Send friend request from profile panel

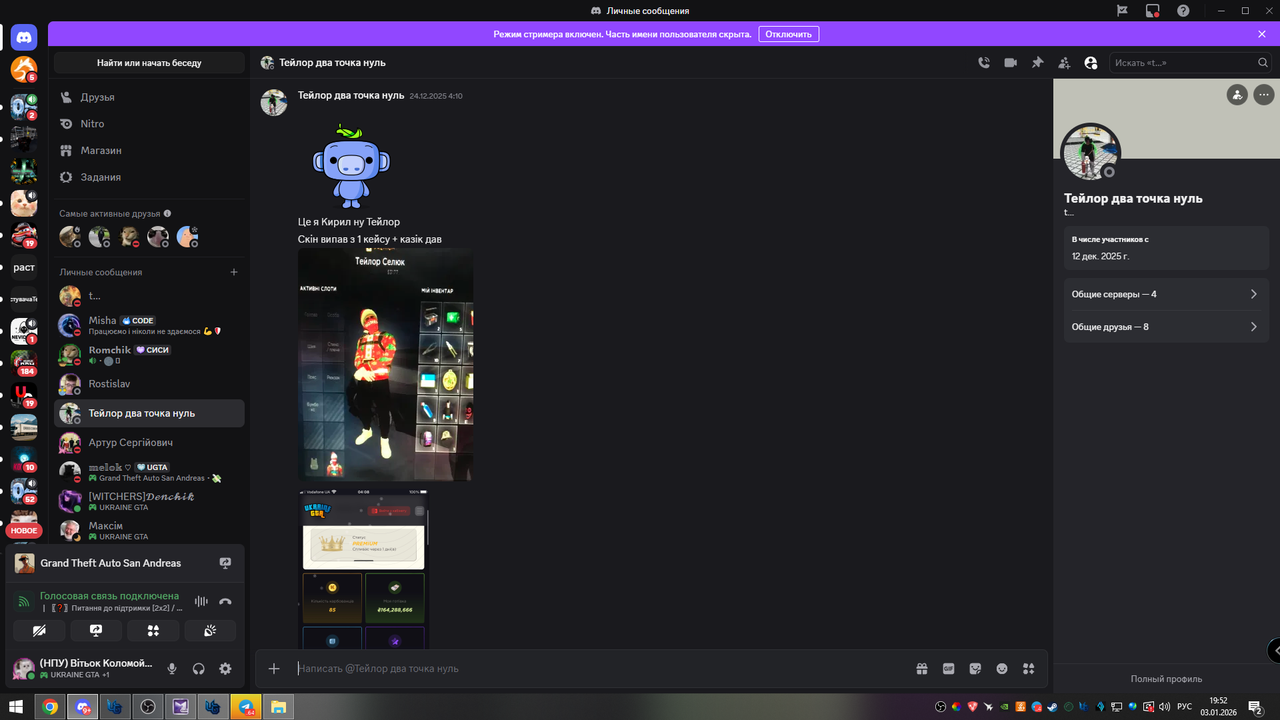1238,95
